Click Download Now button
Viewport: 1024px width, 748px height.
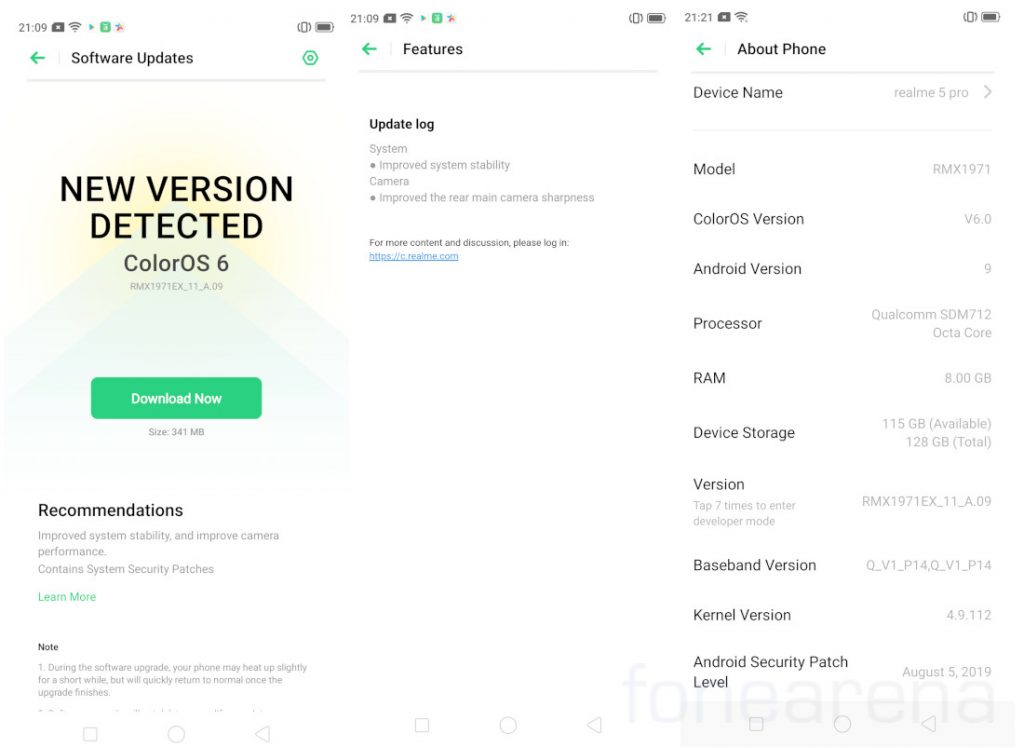click(x=176, y=398)
